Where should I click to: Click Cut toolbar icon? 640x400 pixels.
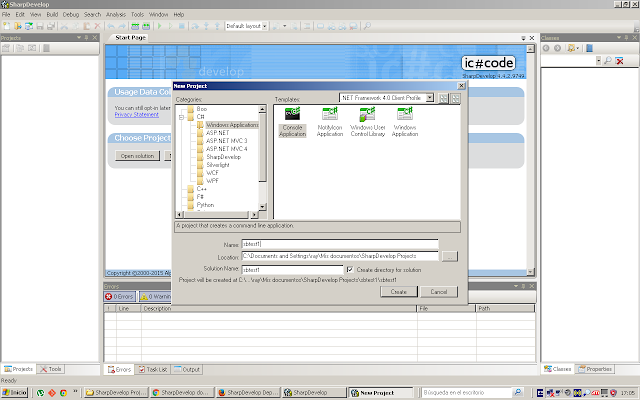tap(64, 26)
